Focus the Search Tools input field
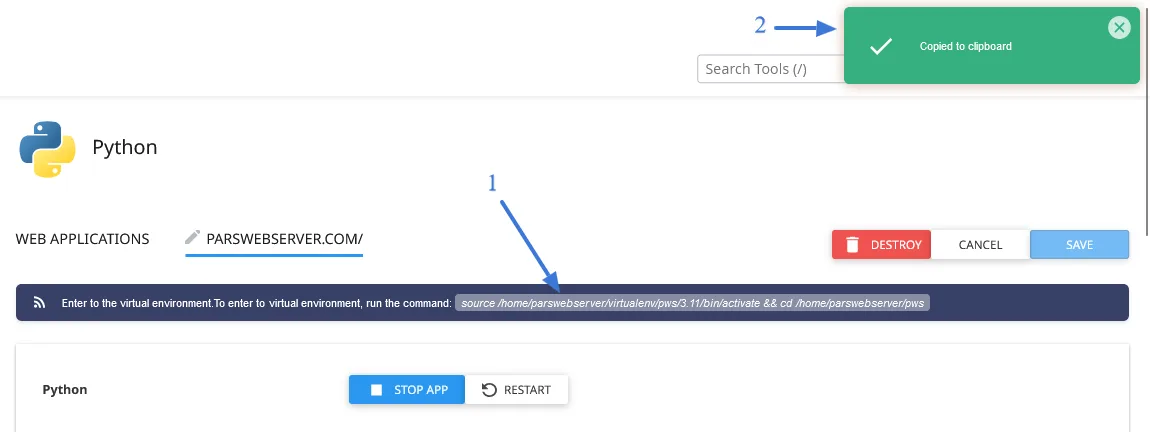Image resolution: width=1150 pixels, height=432 pixels. click(770, 69)
